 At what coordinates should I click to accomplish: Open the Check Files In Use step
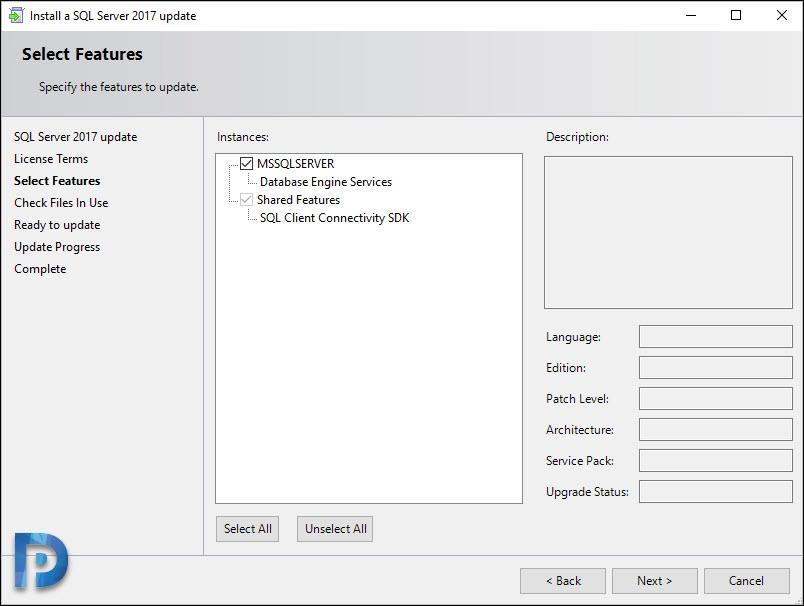pyautogui.click(x=61, y=203)
